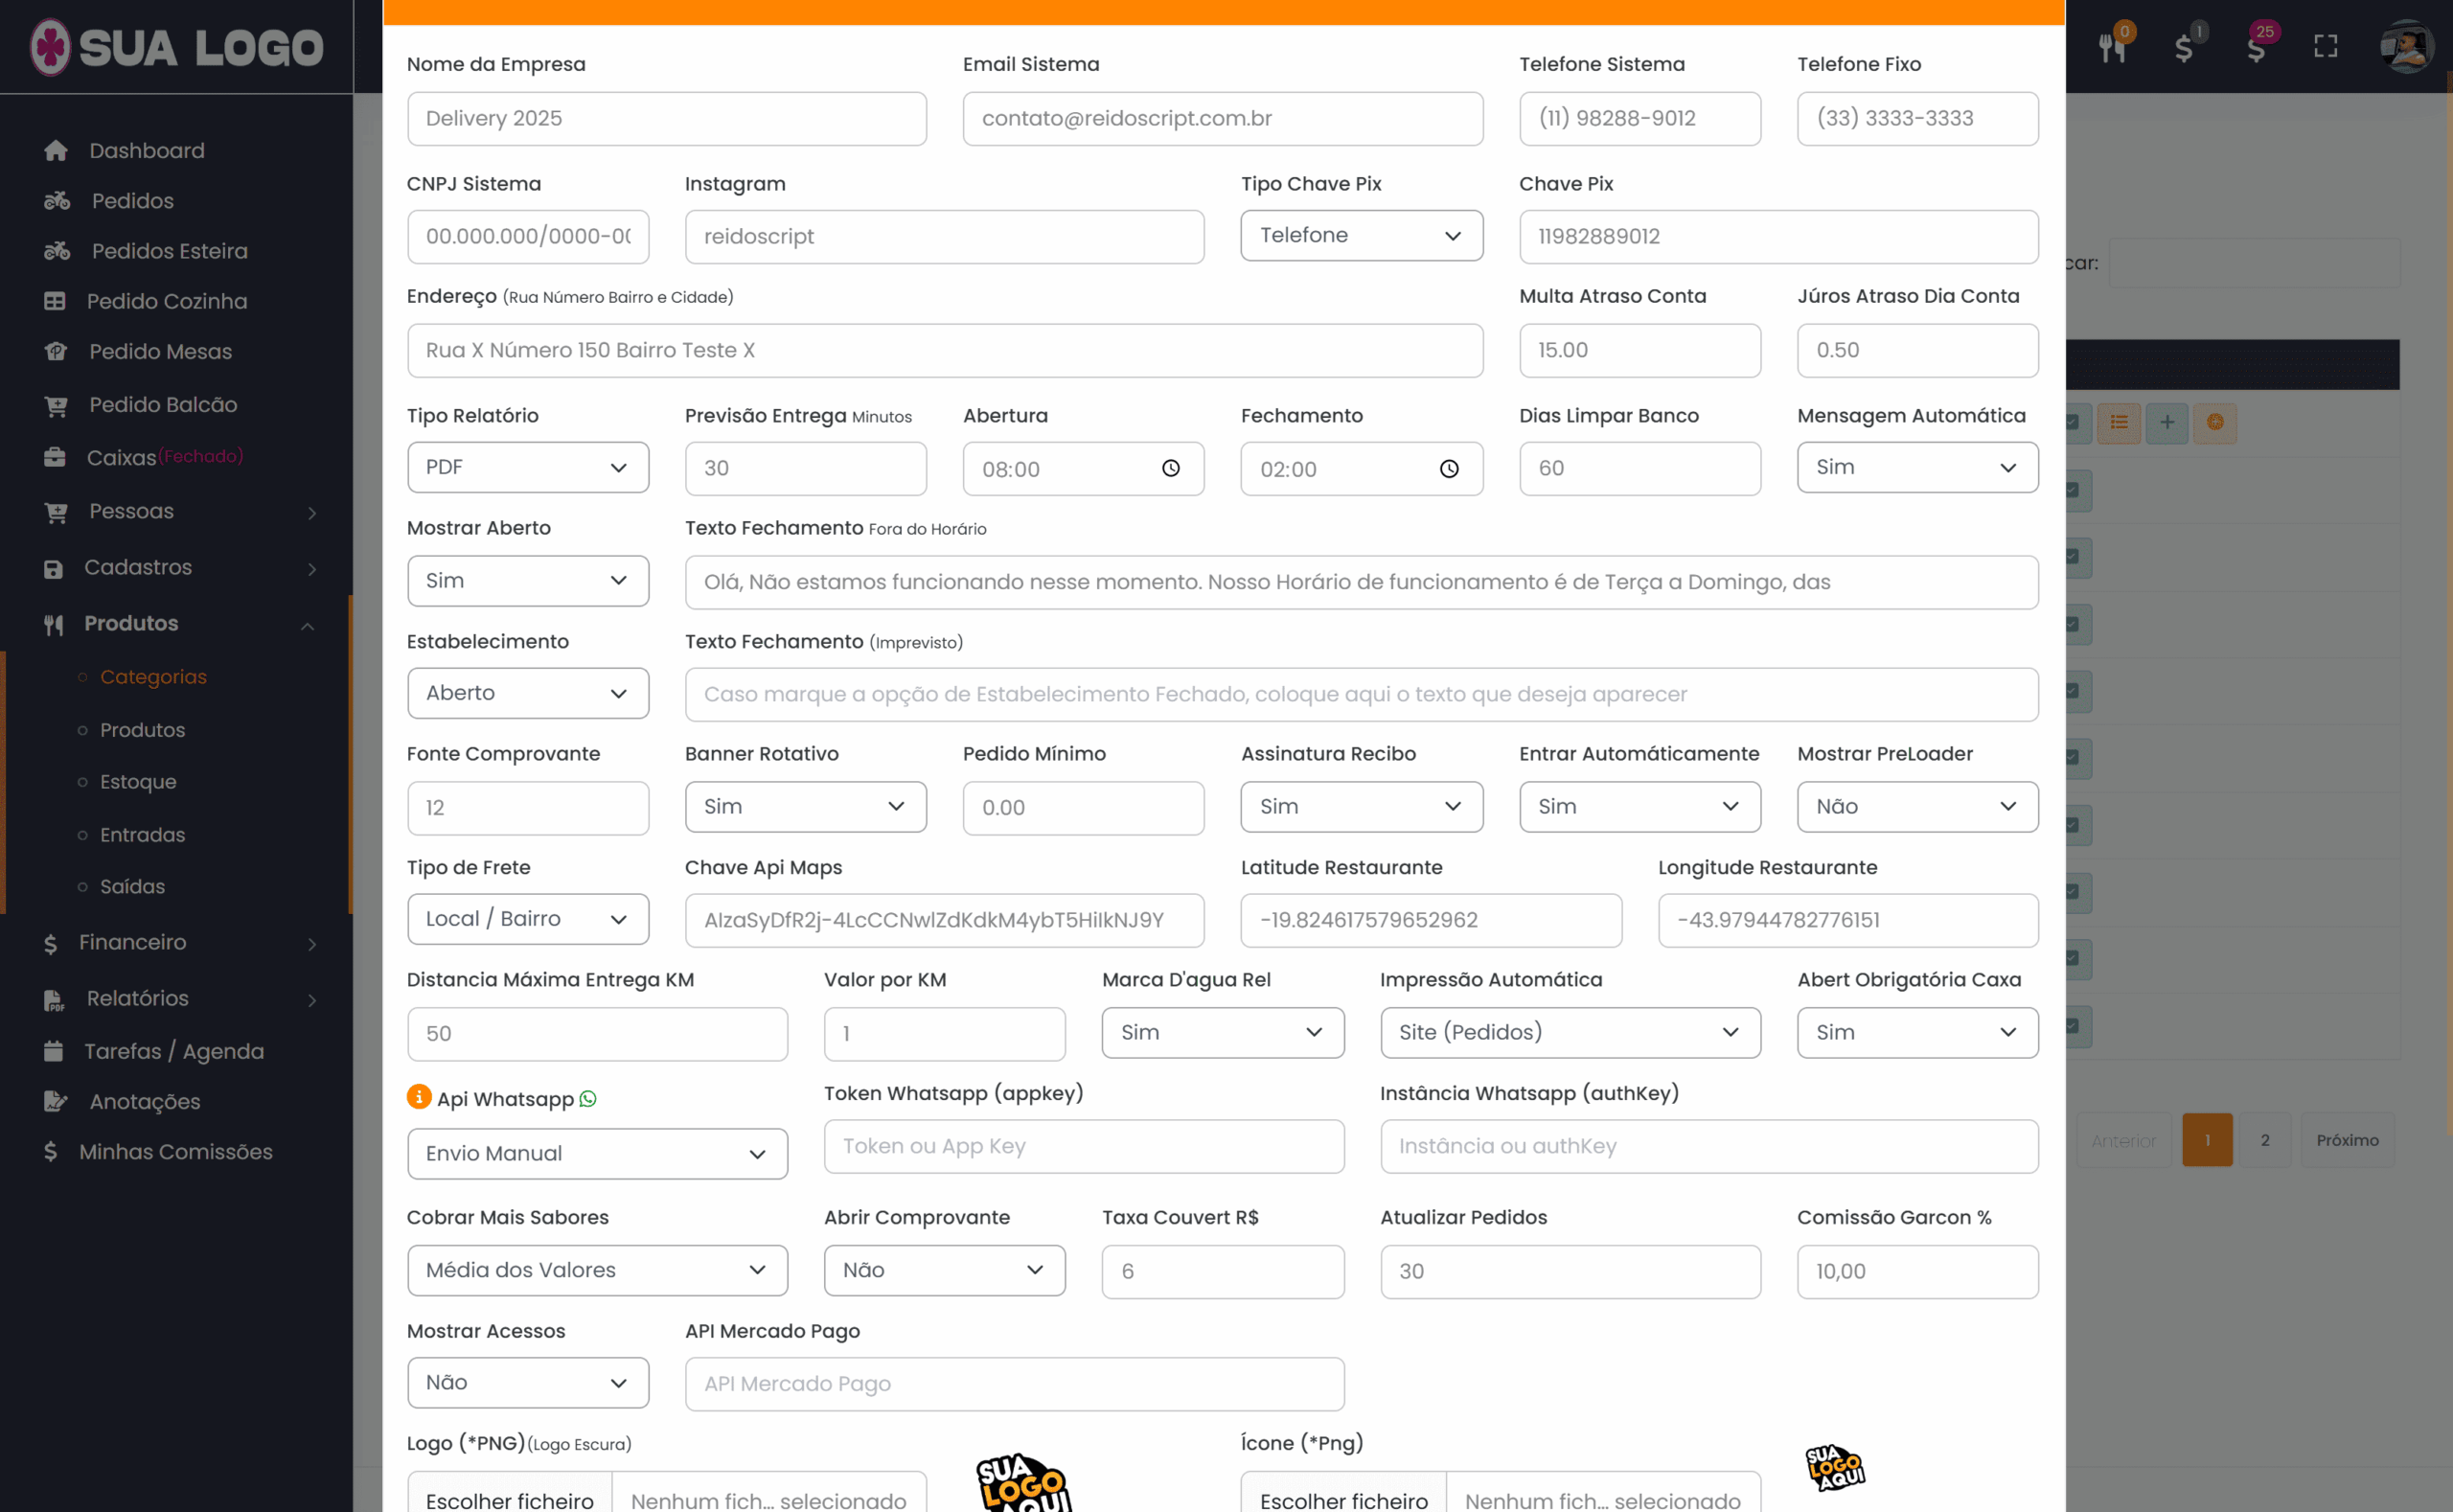This screenshot has width=2453, height=1512.
Task: Click the Dashboard home icon in sidebar
Action: pos(56,150)
